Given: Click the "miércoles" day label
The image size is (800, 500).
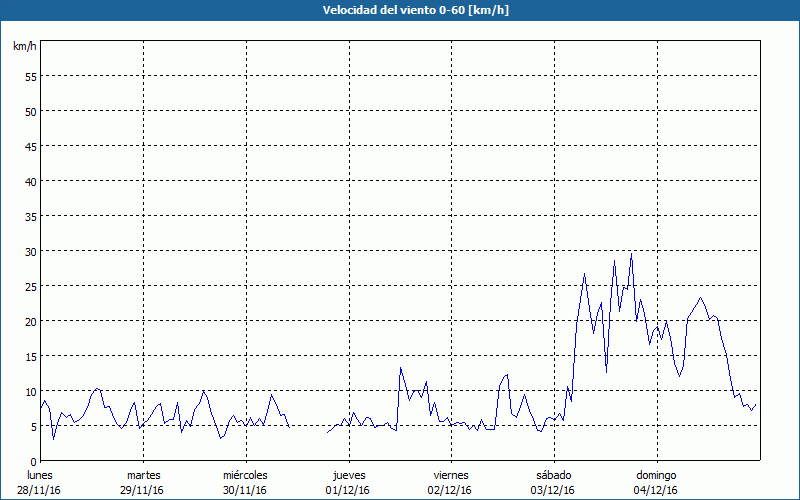Looking at the screenshot, I should click(245, 475).
